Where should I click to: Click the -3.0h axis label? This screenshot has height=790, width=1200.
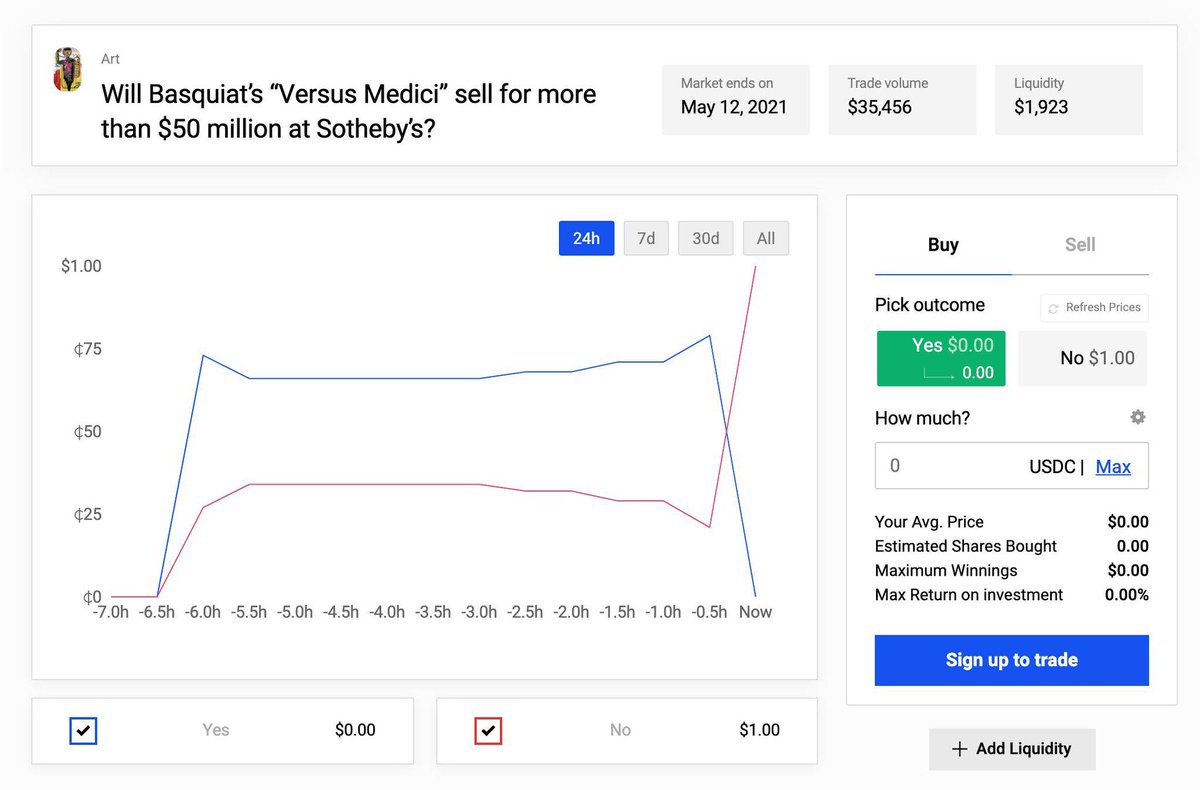478,612
